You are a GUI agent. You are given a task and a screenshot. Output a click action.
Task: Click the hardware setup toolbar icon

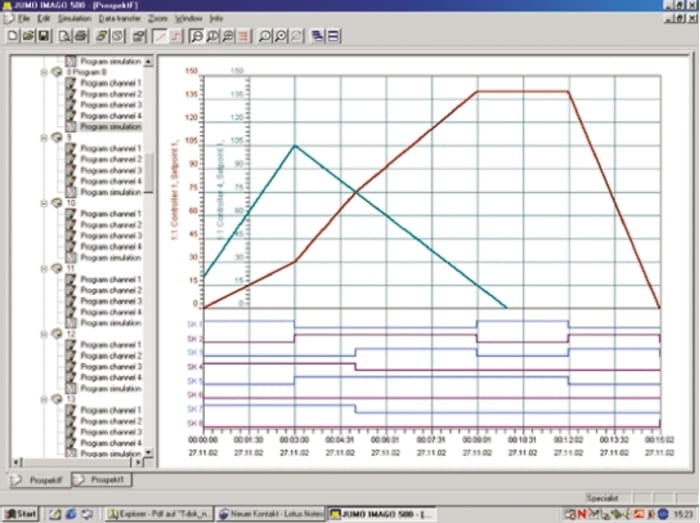point(139,36)
